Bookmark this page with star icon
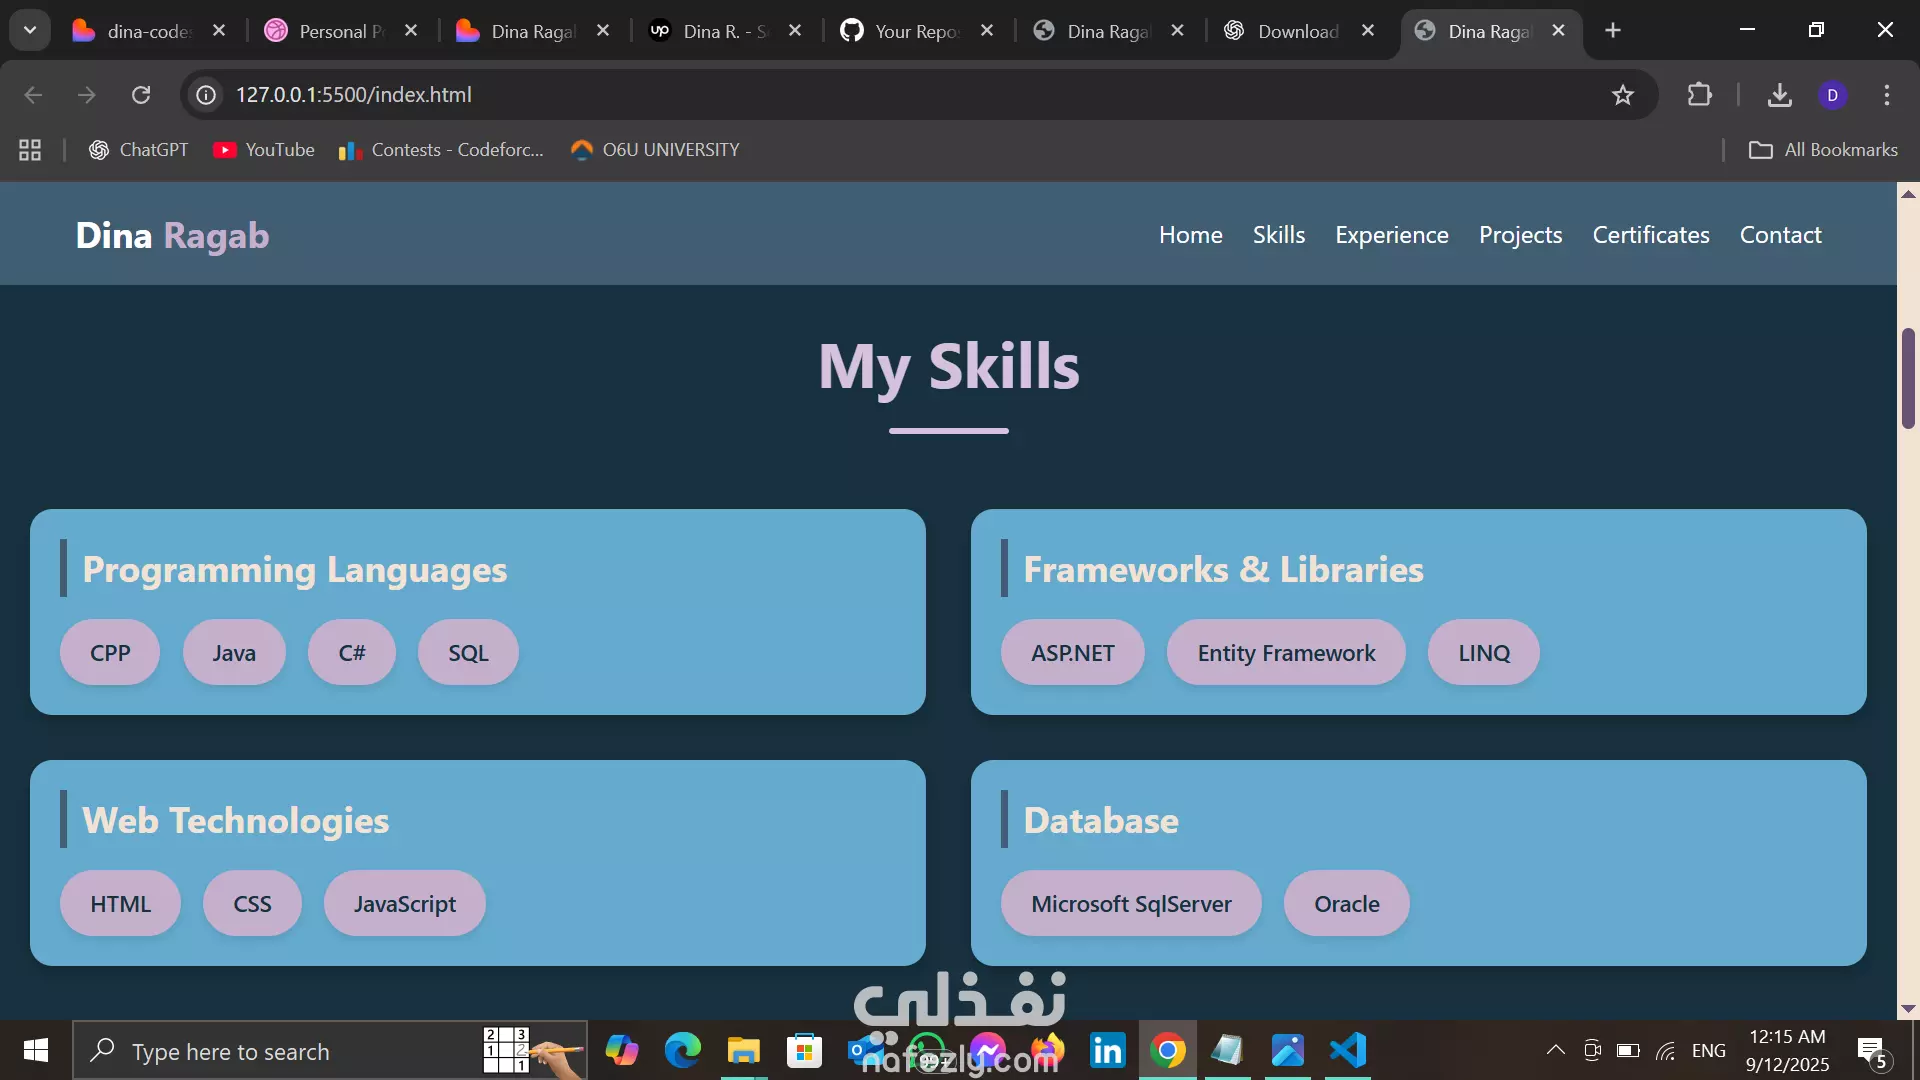The height and width of the screenshot is (1080, 1920). 1622,95
